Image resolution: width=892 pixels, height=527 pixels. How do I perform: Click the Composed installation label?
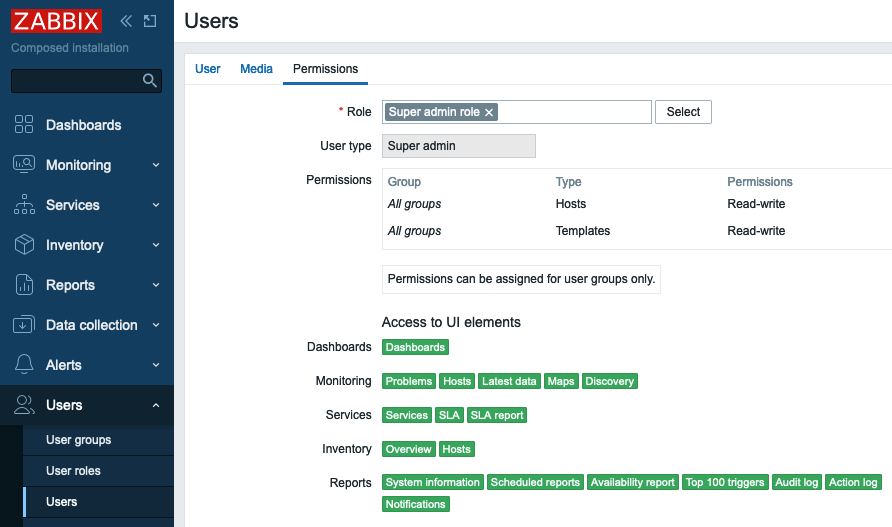[x=70, y=48]
